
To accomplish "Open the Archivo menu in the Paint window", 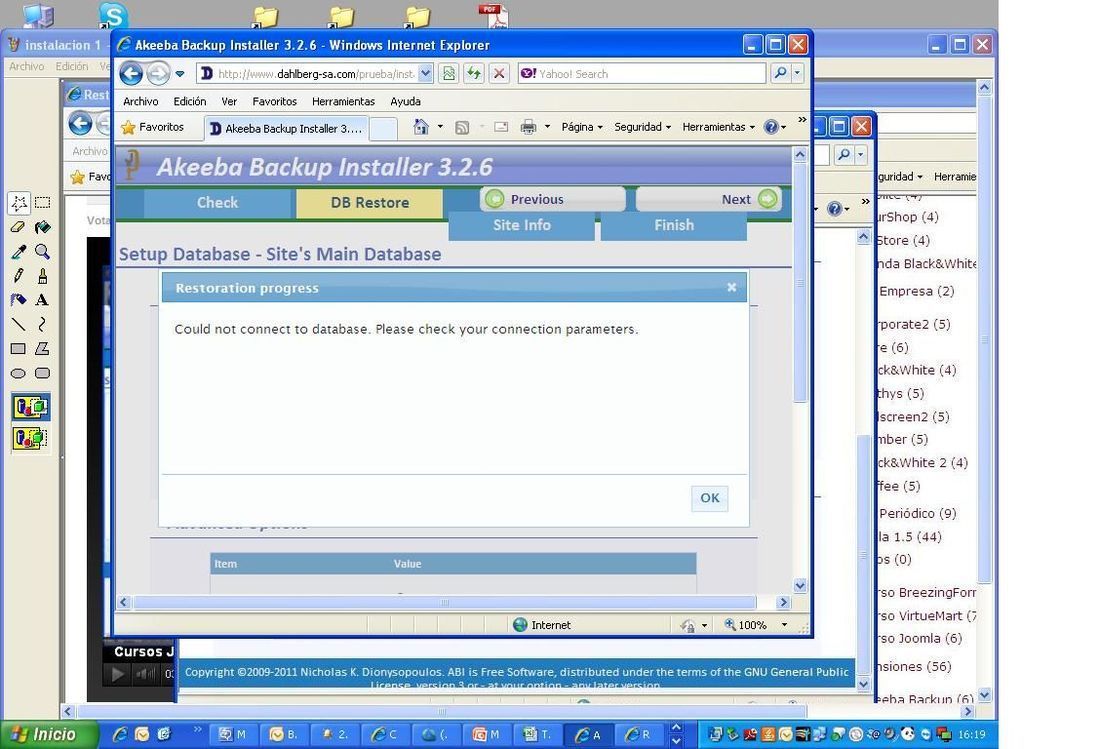I will (x=27, y=66).
